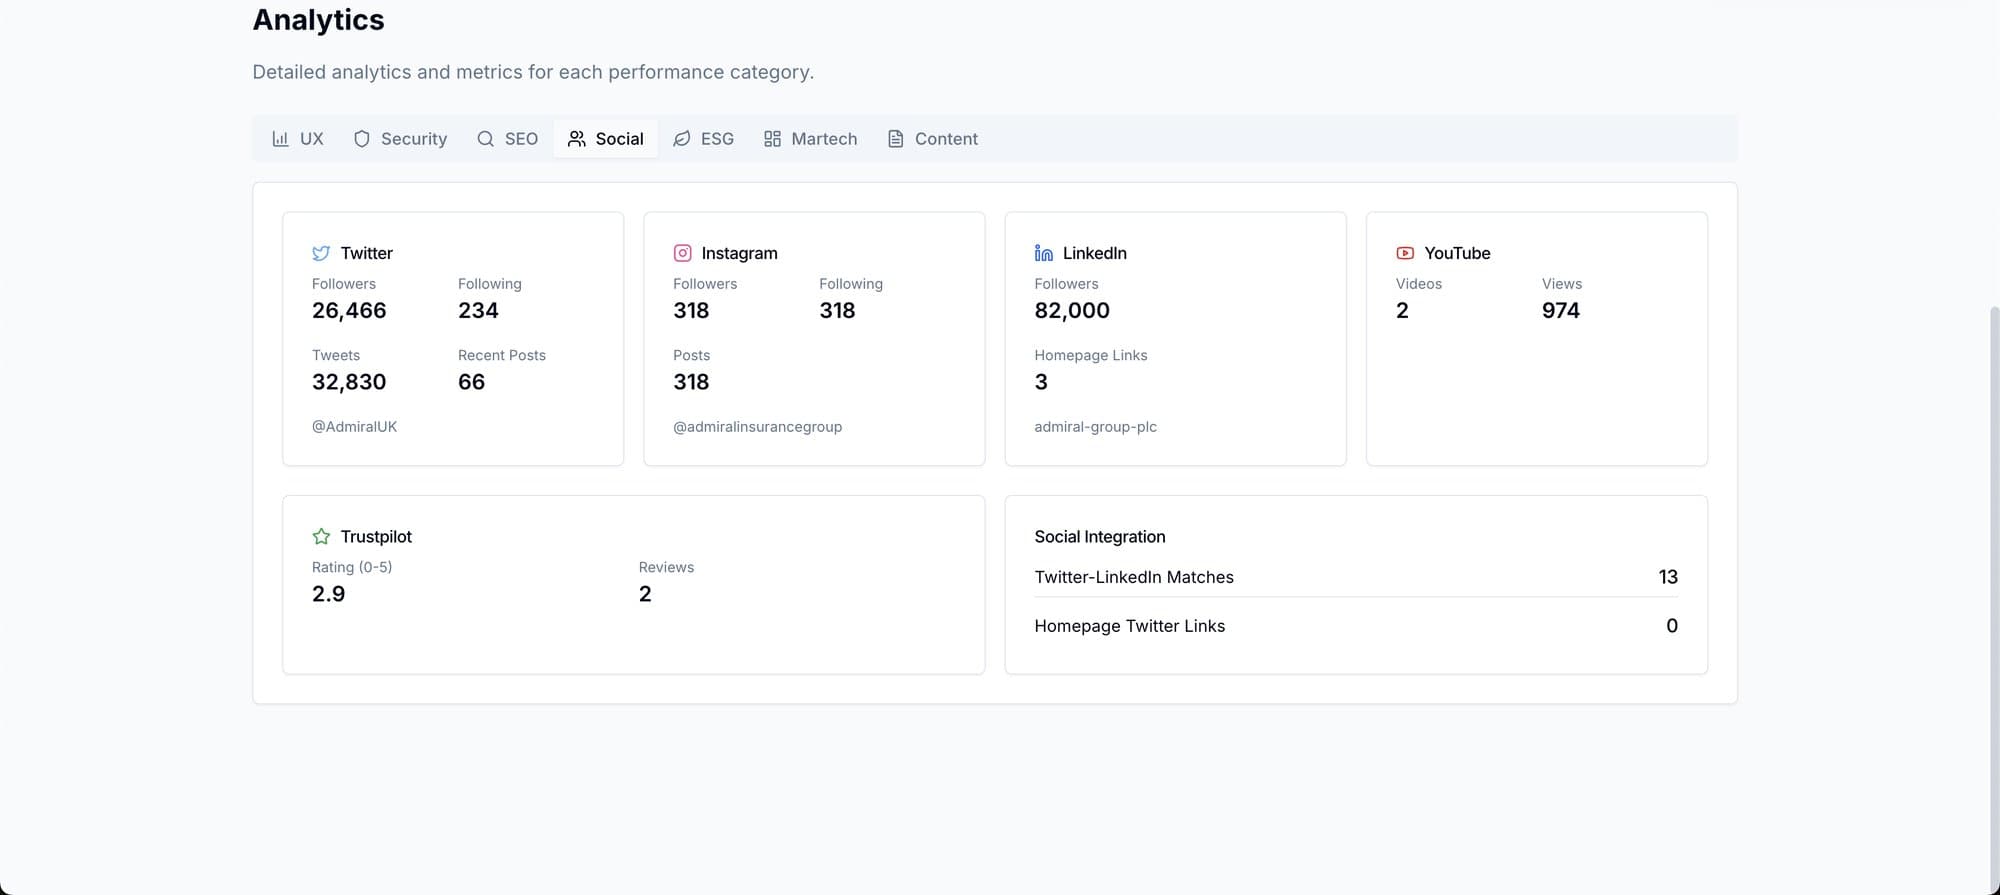Screen dimensions: 2000x895
Task: Open the UX tab
Action: coord(298,139)
